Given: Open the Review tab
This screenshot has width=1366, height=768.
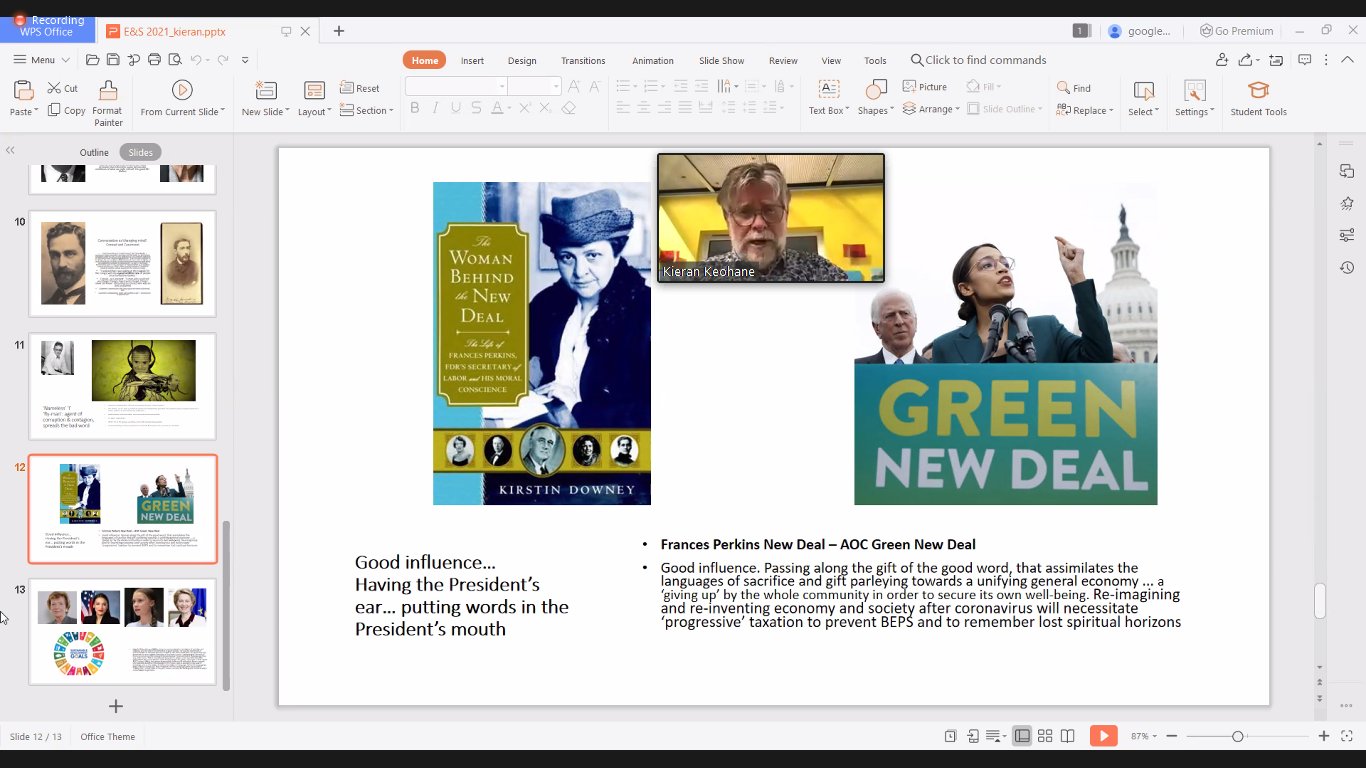Looking at the screenshot, I should 783,61.
